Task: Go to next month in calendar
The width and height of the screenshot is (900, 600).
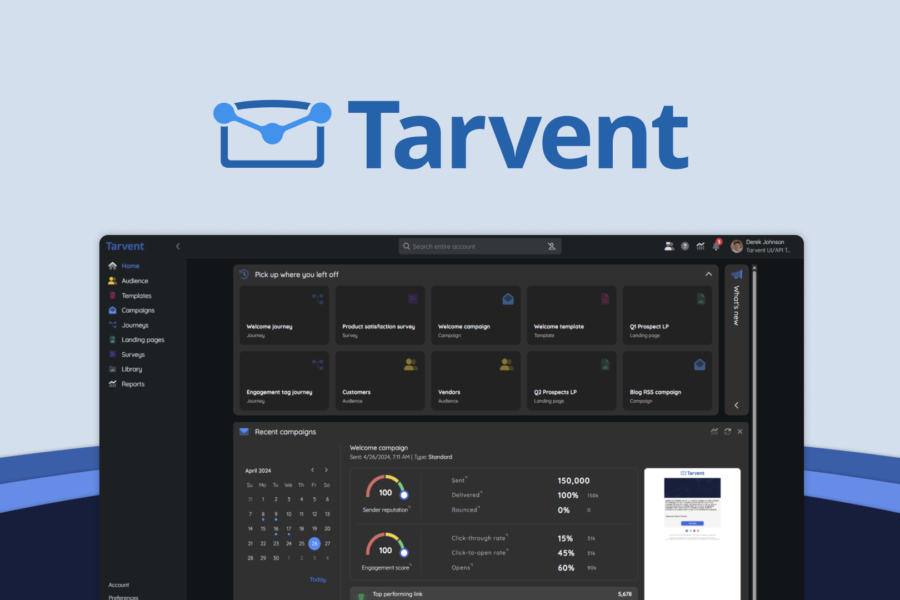Action: (326, 469)
